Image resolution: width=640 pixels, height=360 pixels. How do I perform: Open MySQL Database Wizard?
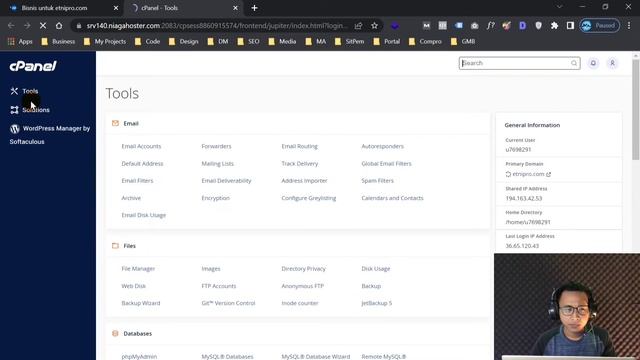point(316,356)
